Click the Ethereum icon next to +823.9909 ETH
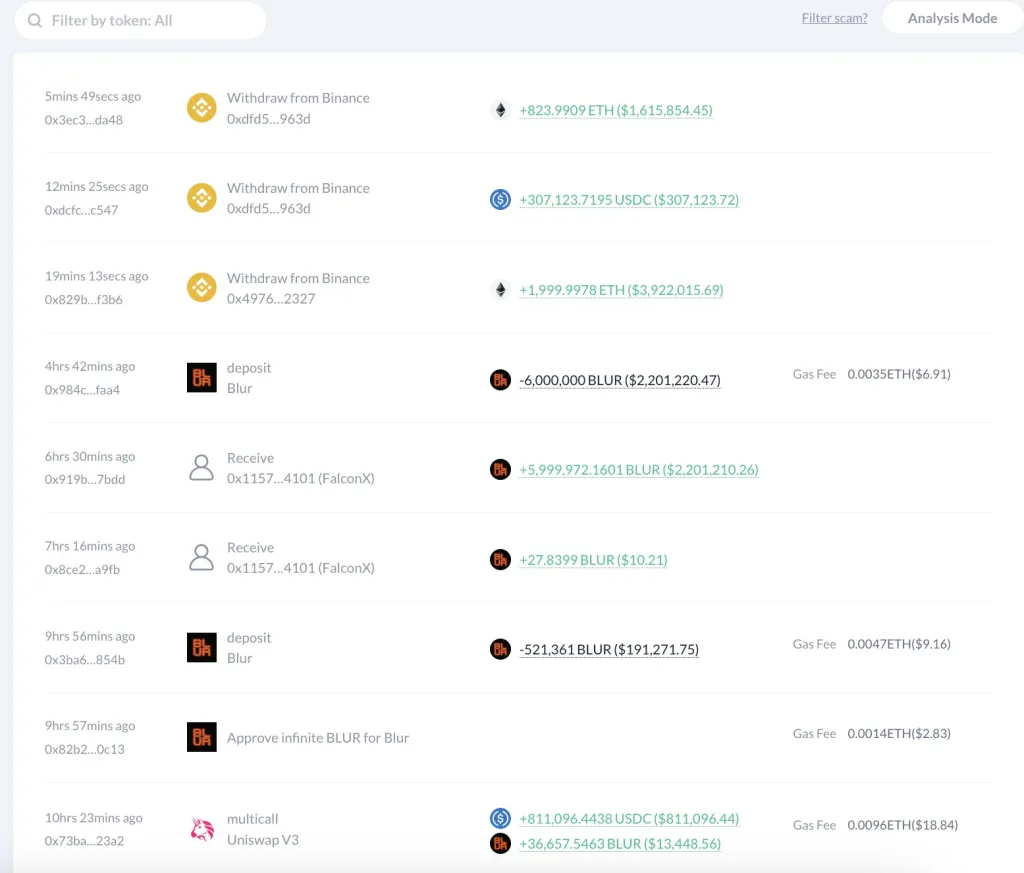 tap(500, 110)
